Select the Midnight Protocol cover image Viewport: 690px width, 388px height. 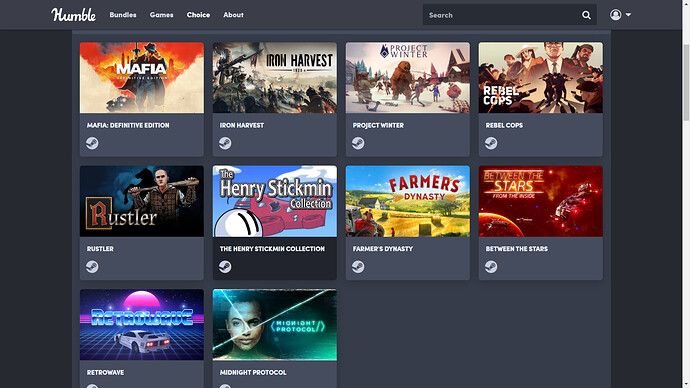pos(275,325)
